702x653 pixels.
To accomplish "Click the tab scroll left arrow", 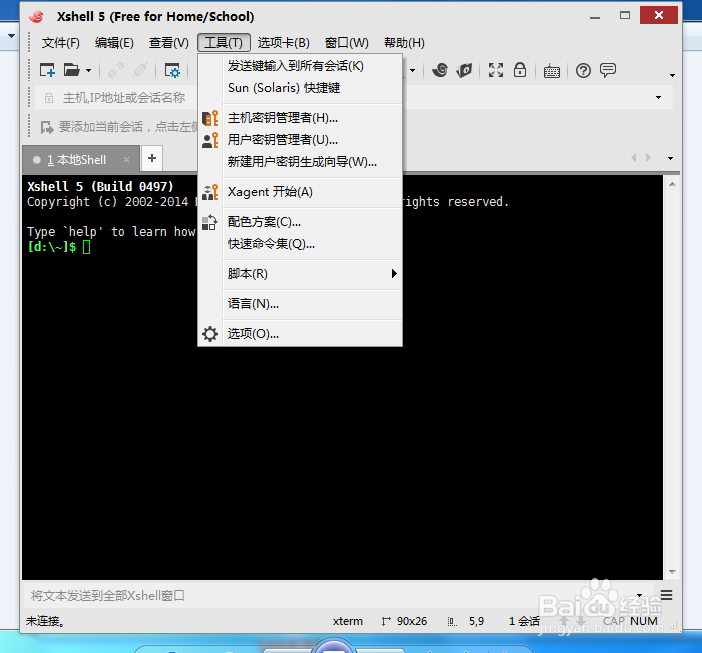I will [634, 158].
